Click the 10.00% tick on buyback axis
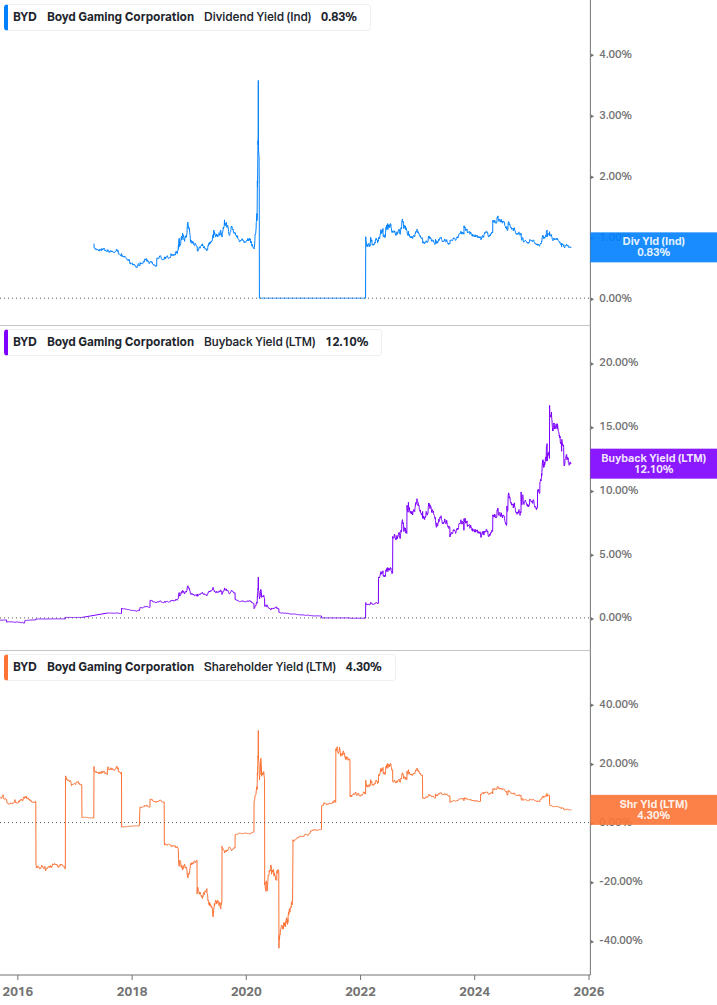 [x=618, y=490]
